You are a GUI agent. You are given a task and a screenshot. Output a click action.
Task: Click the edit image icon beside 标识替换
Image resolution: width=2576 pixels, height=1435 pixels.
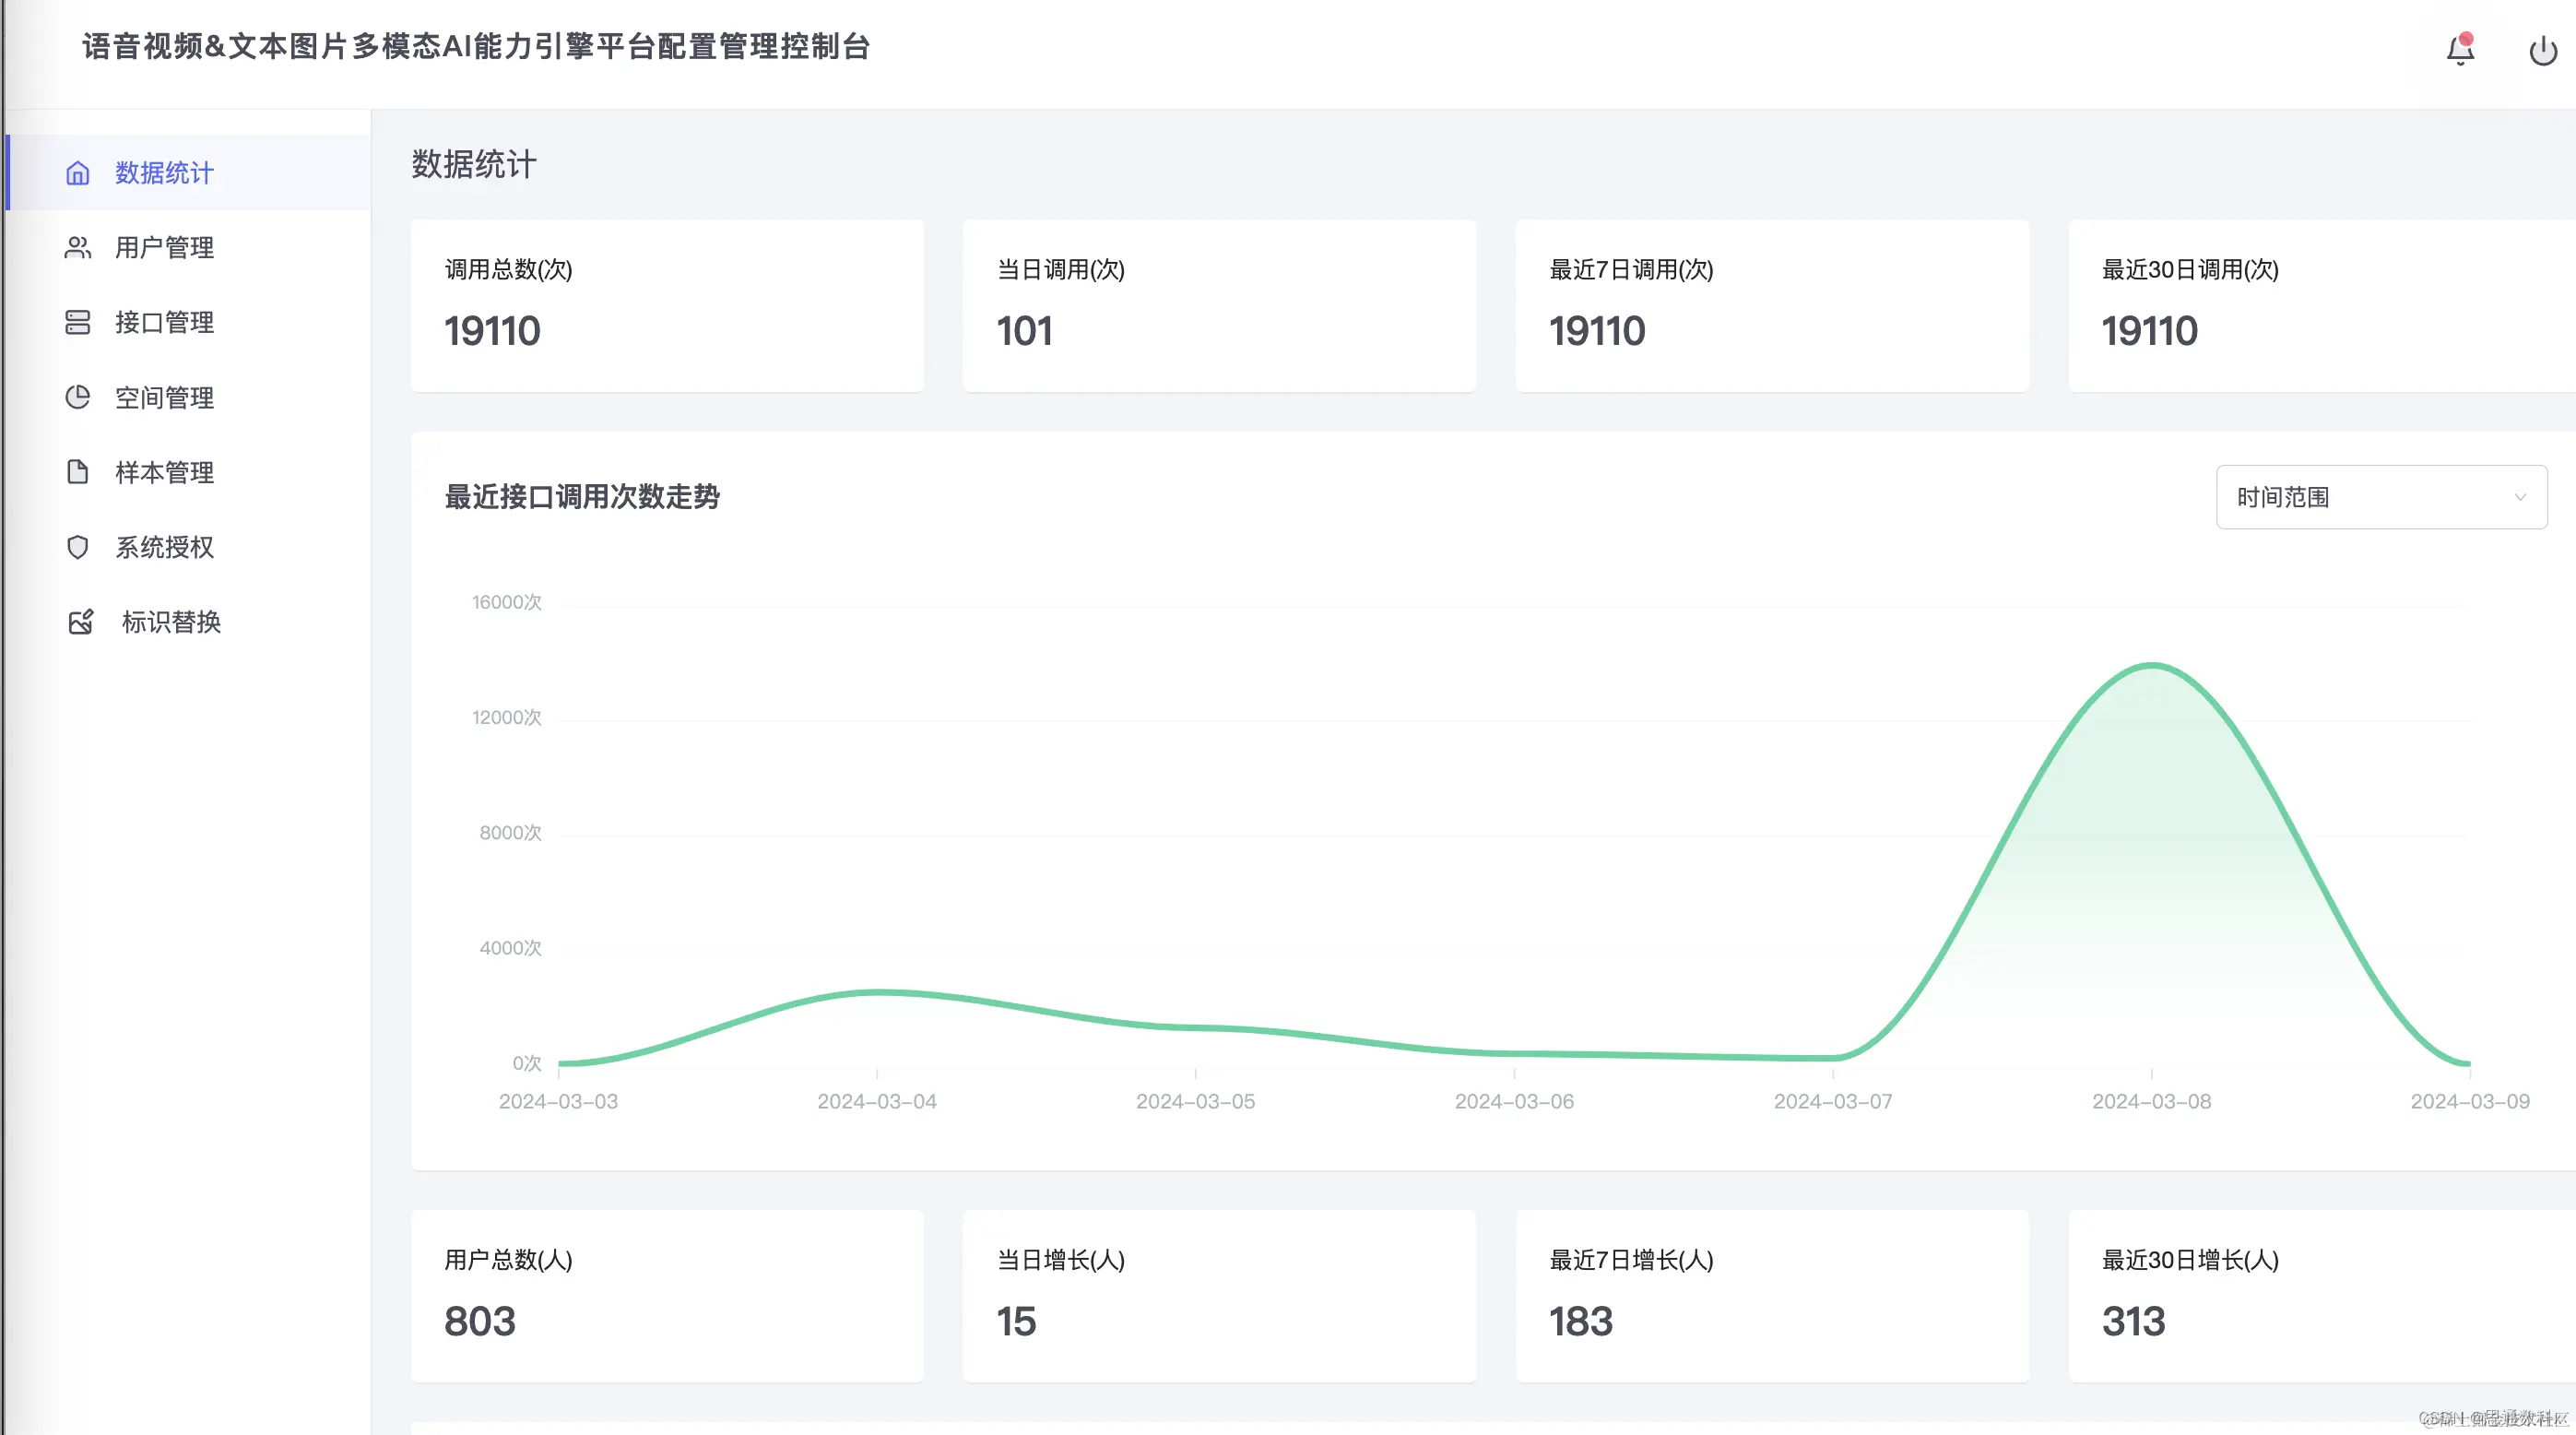[81, 622]
